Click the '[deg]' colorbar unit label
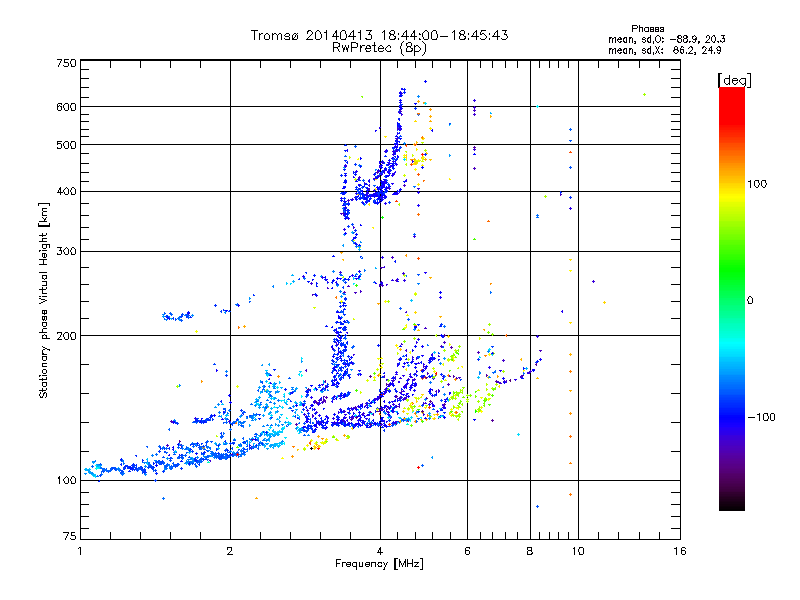This screenshot has width=800, height=600. click(x=734, y=81)
